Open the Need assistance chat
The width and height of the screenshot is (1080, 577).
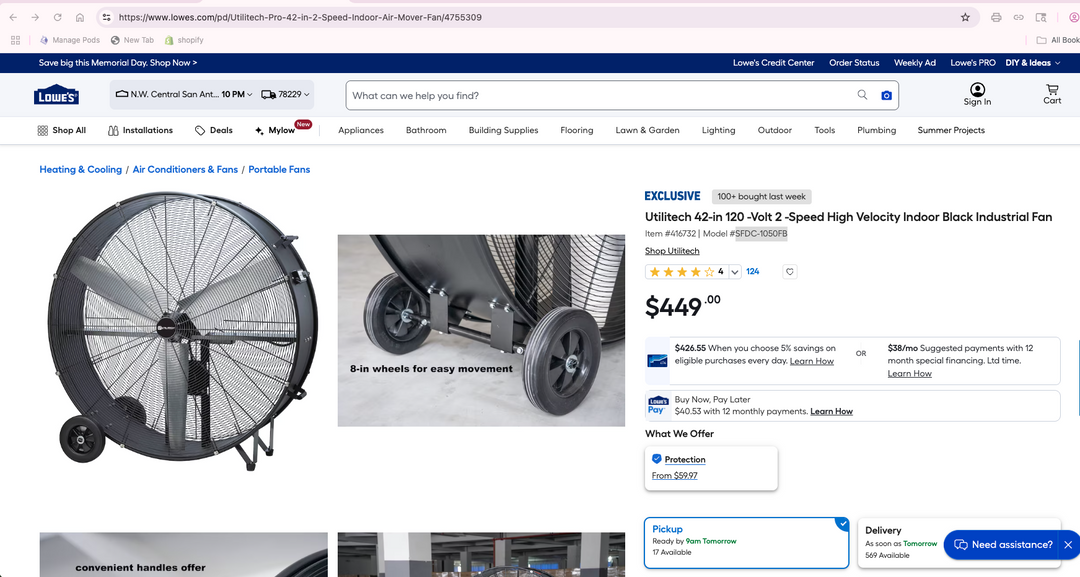coord(1003,545)
